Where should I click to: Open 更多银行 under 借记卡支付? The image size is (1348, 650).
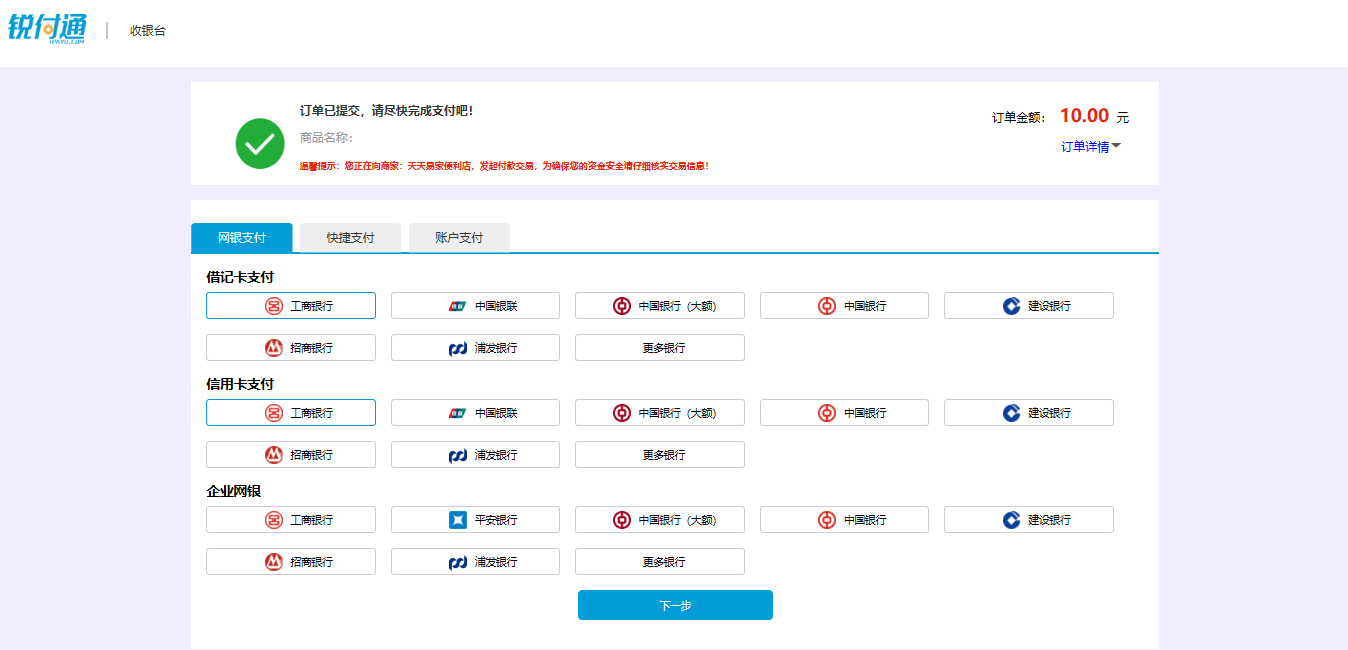coord(660,348)
